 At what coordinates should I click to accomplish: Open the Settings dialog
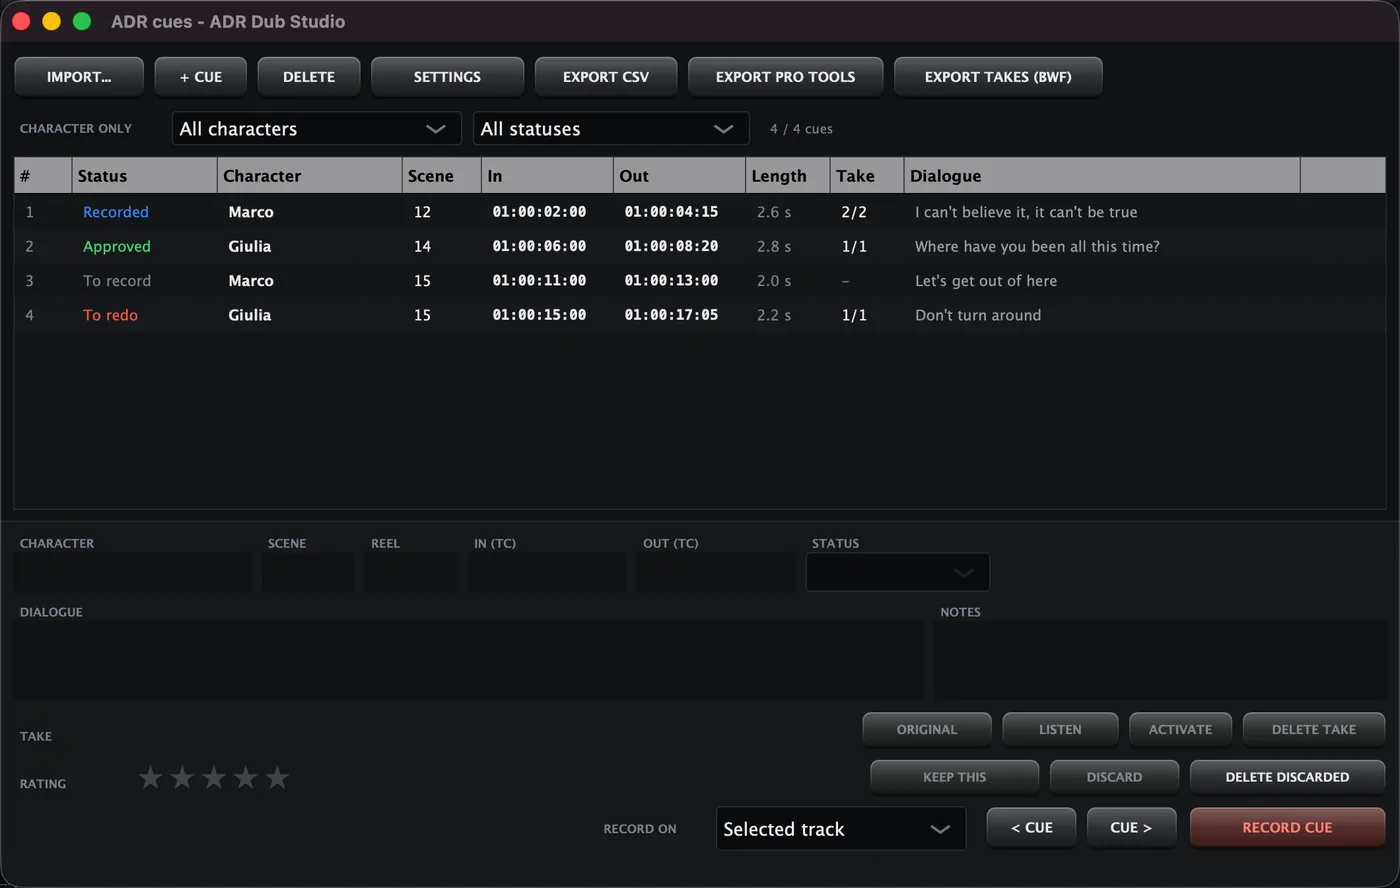447,77
